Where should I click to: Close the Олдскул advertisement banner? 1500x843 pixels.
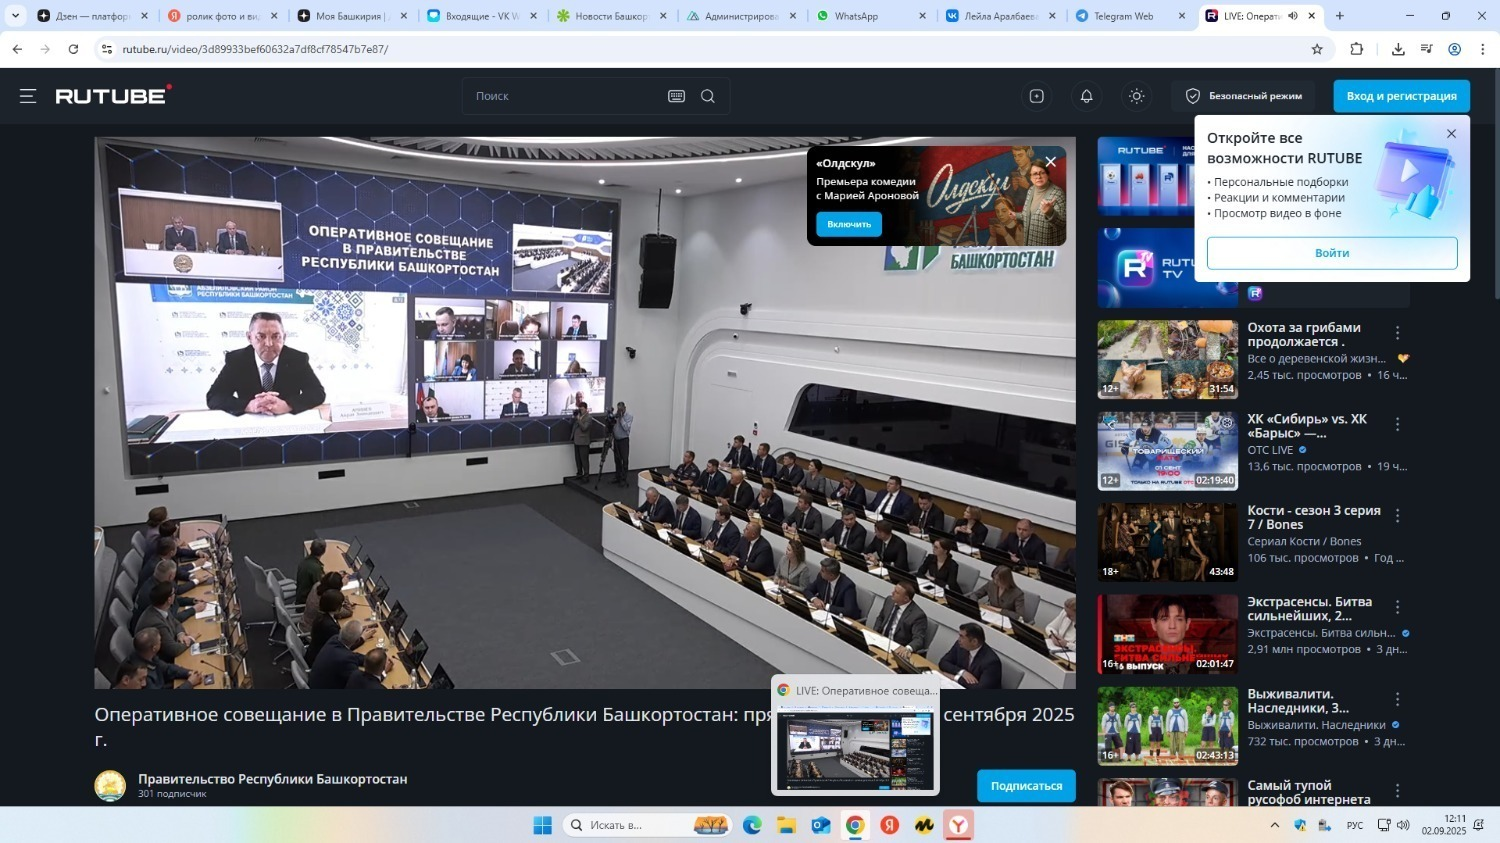click(1050, 162)
